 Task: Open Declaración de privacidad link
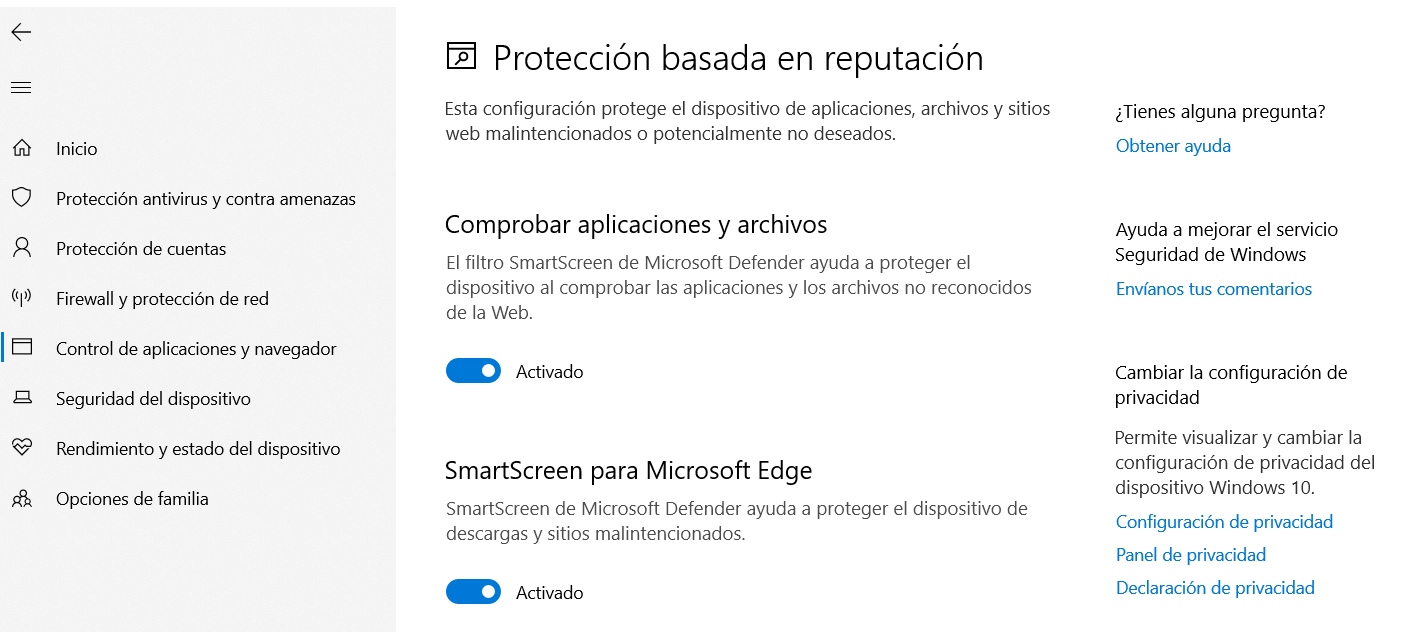pos(1215,588)
